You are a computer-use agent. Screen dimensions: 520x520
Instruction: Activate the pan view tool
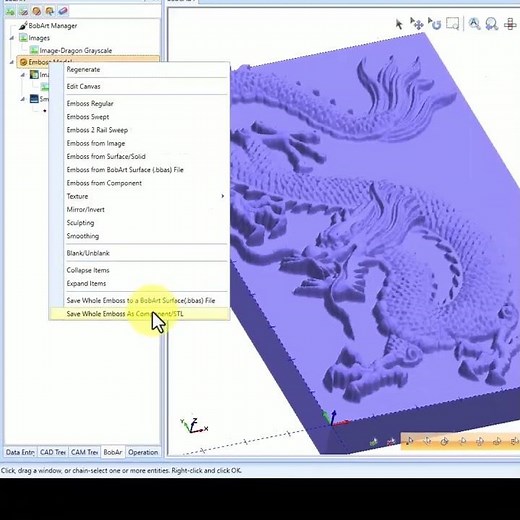(x=417, y=24)
